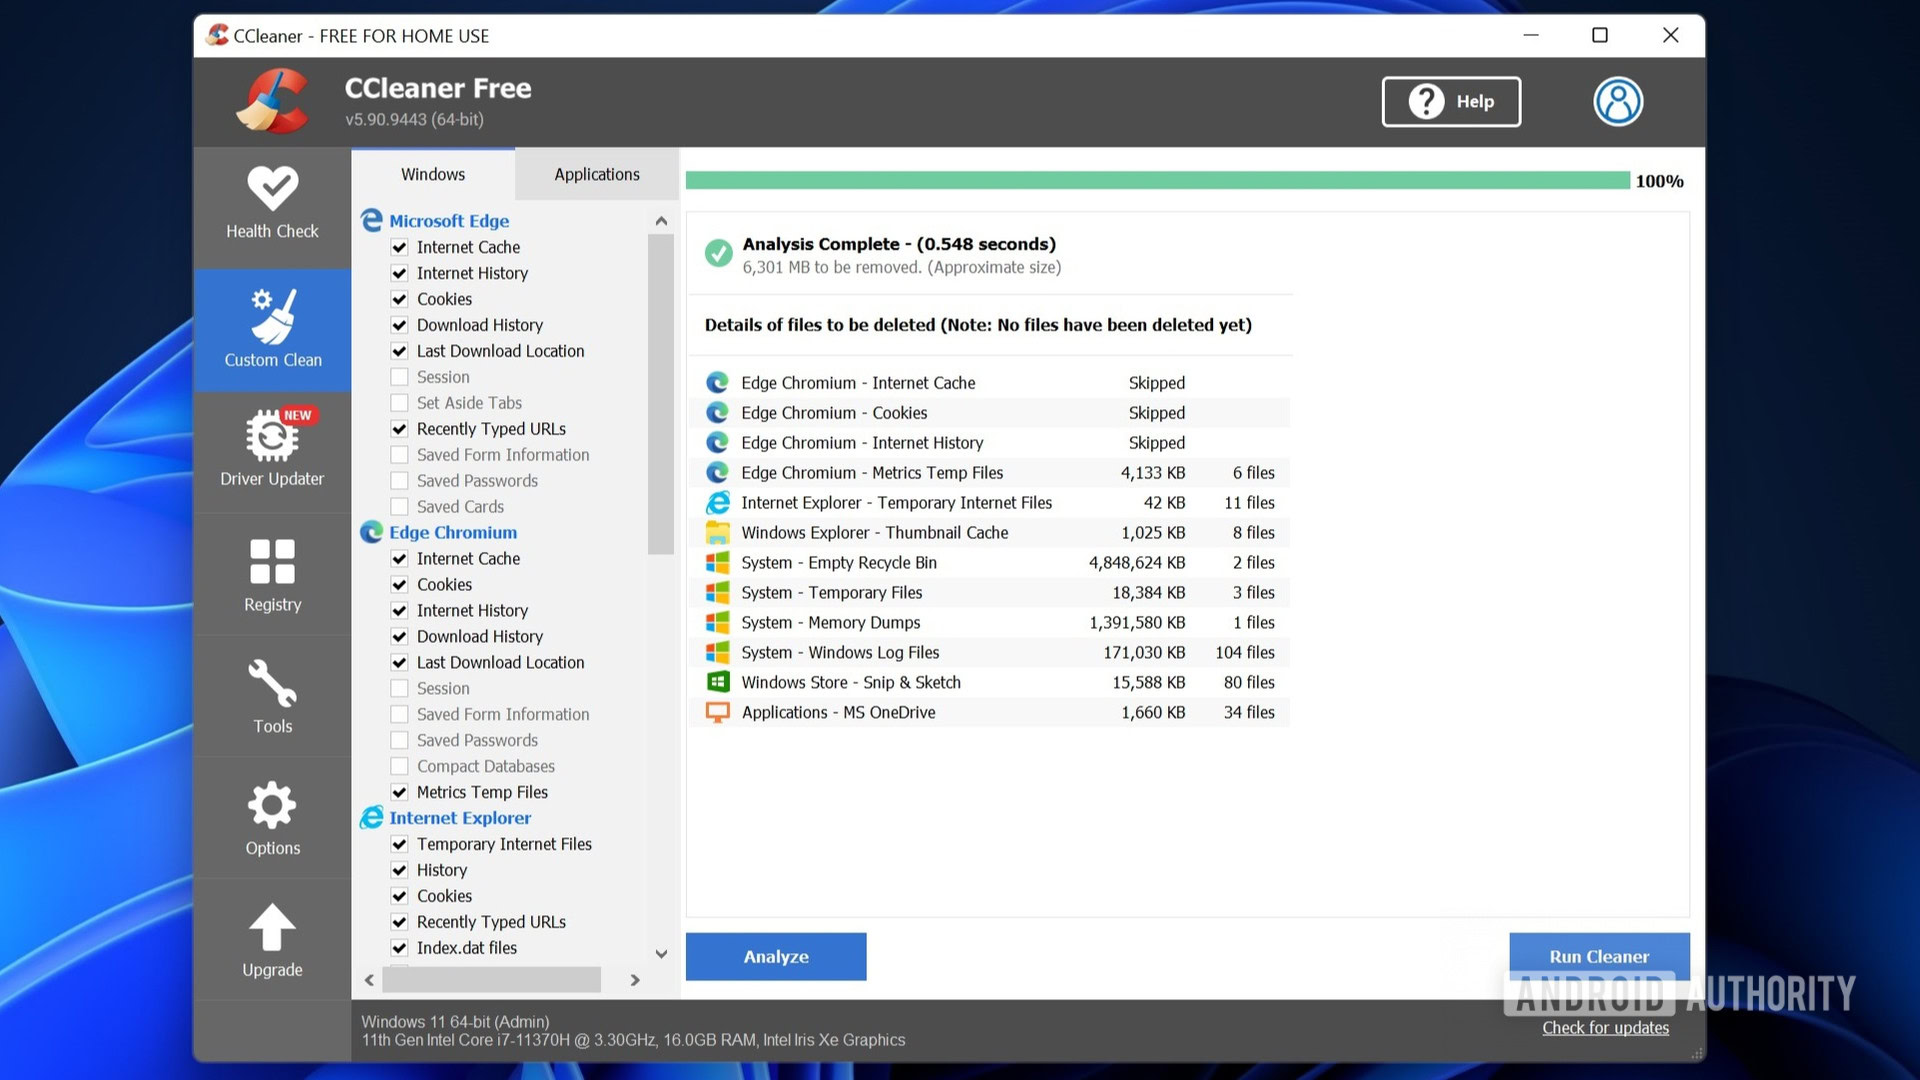Toggle Internet Explorer Cookies checkbox
Screen dimensions: 1920x1080
399,896
